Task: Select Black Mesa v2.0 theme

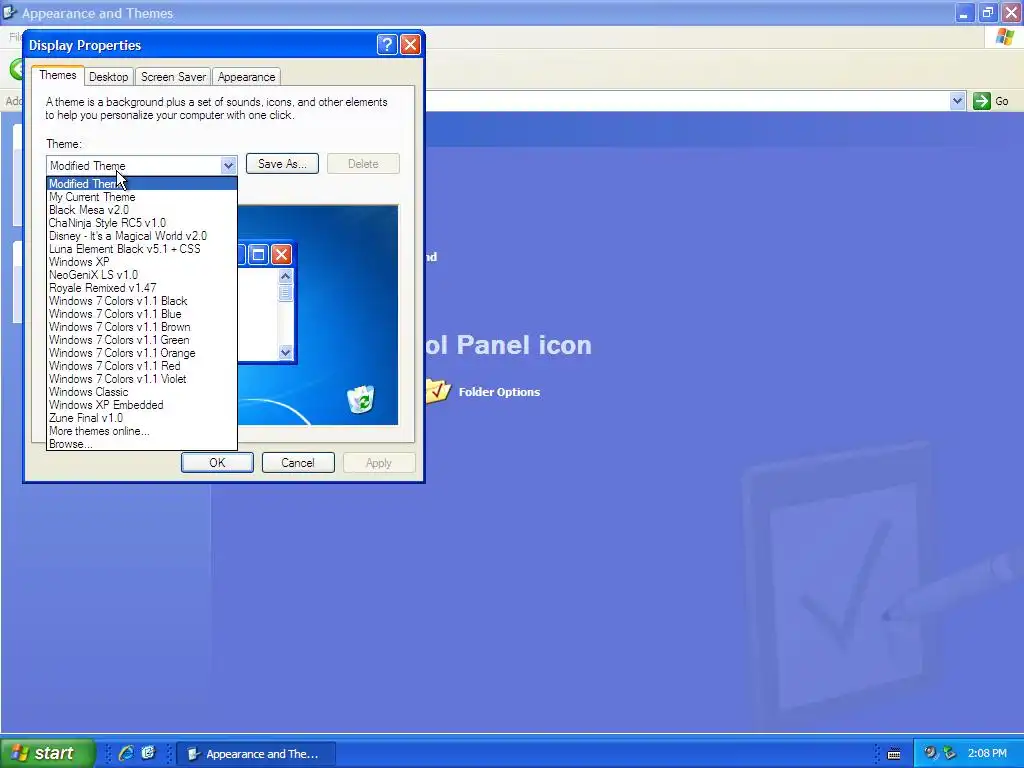Action: point(142,210)
